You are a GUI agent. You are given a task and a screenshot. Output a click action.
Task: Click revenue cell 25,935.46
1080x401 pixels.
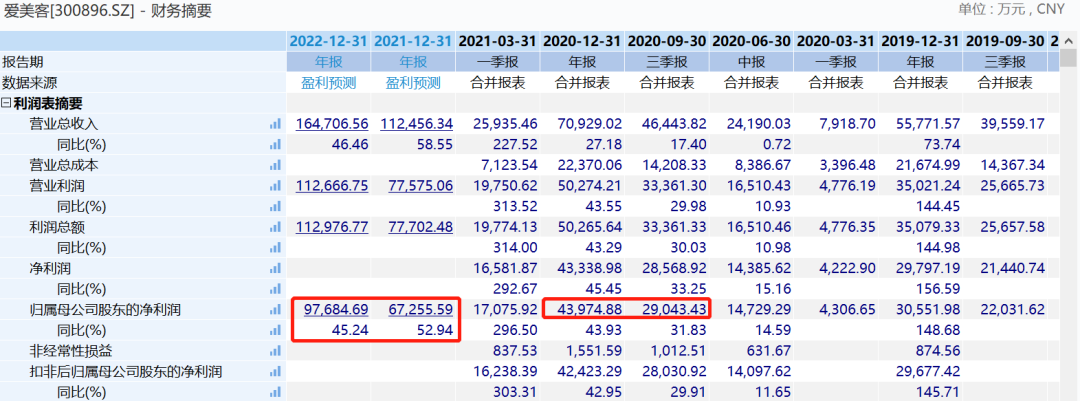(x=505, y=124)
